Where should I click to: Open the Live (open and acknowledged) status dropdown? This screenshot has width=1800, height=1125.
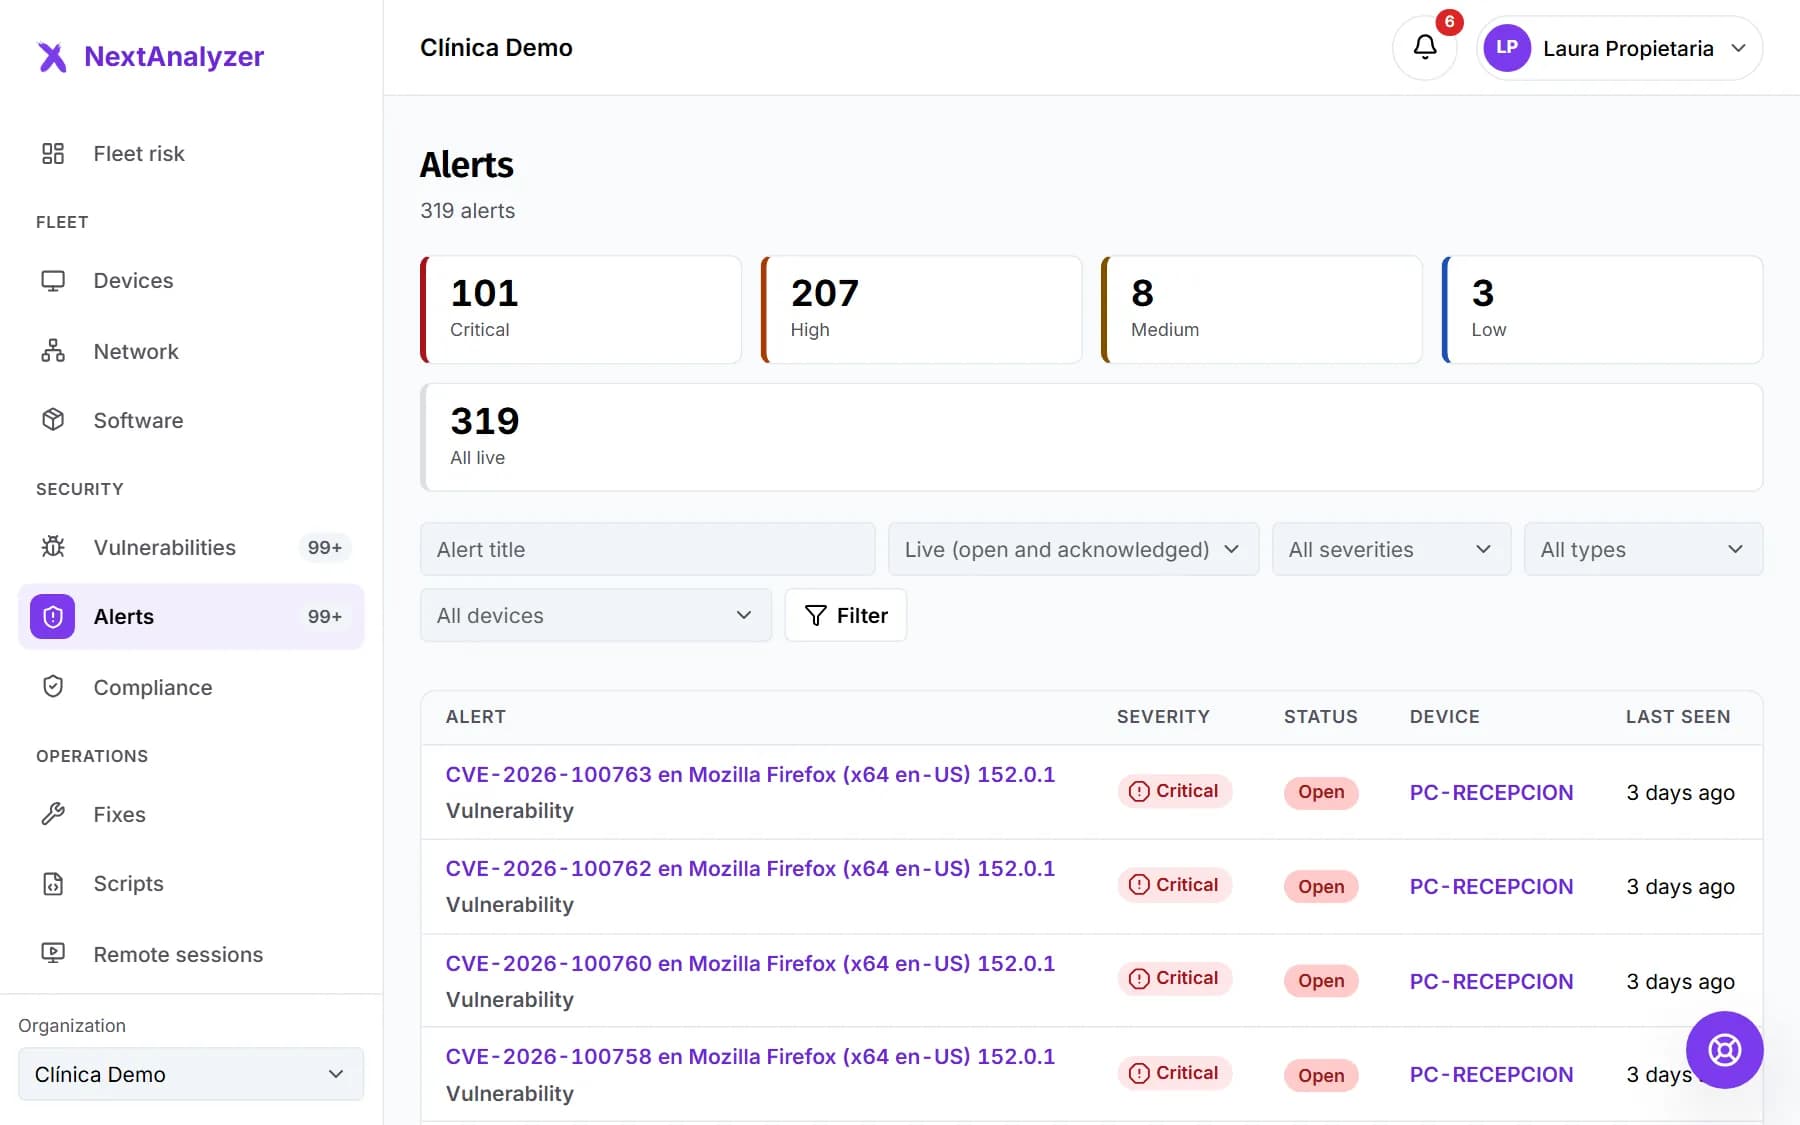[1073, 549]
